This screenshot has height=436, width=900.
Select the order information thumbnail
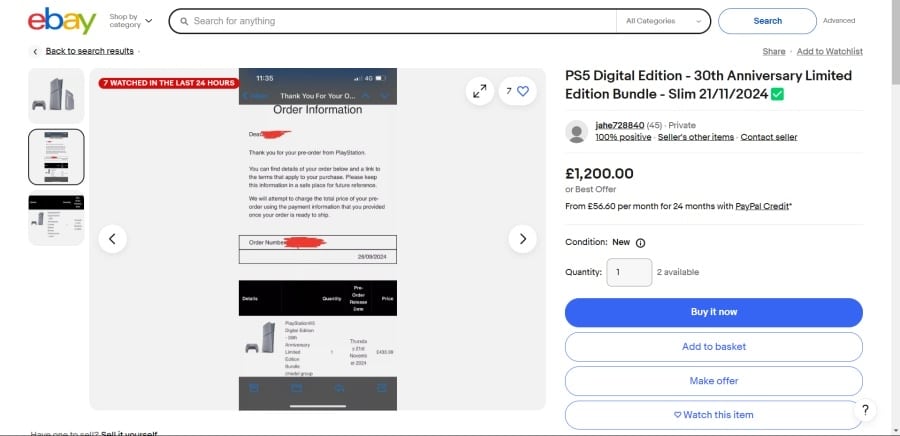56,157
